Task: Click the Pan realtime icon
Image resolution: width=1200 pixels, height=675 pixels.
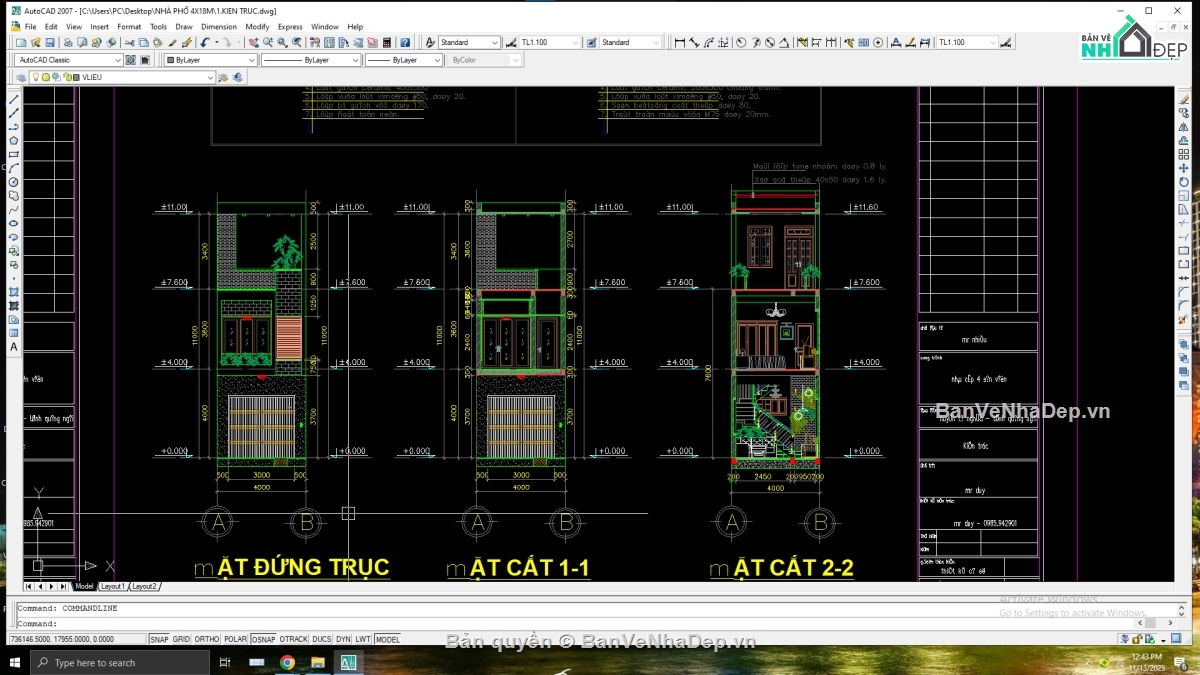Action: (254, 42)
